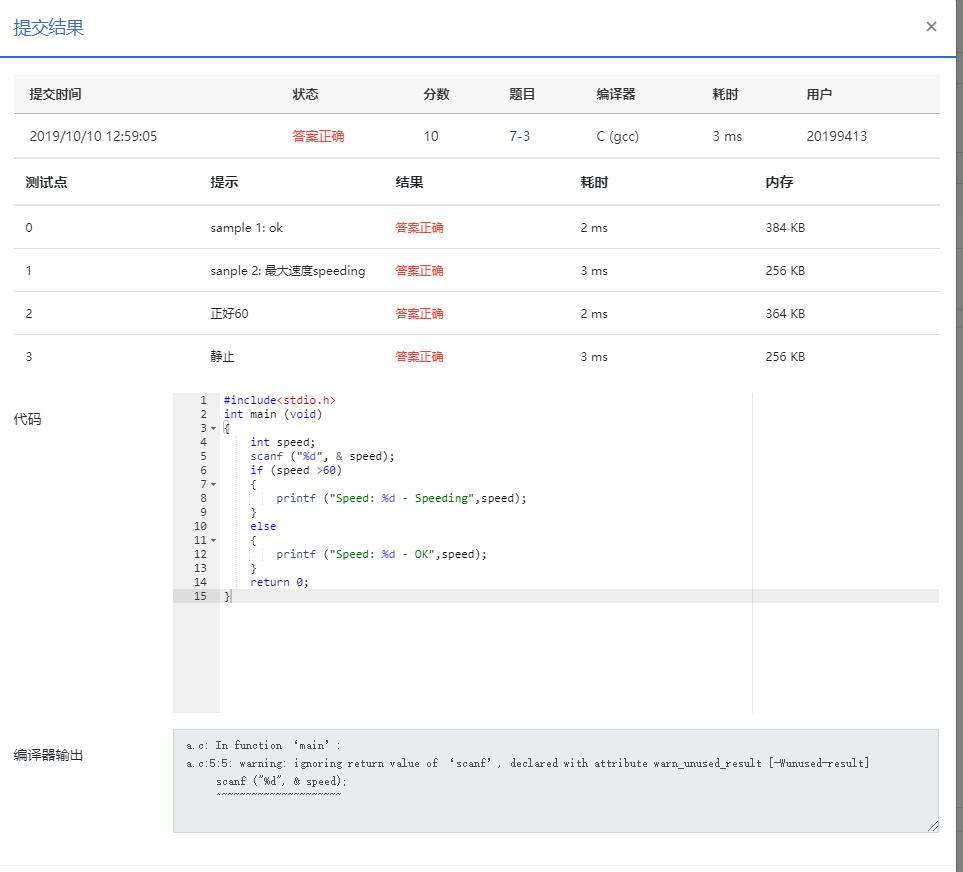Click line number 15 in gutter

coord(200,596)
